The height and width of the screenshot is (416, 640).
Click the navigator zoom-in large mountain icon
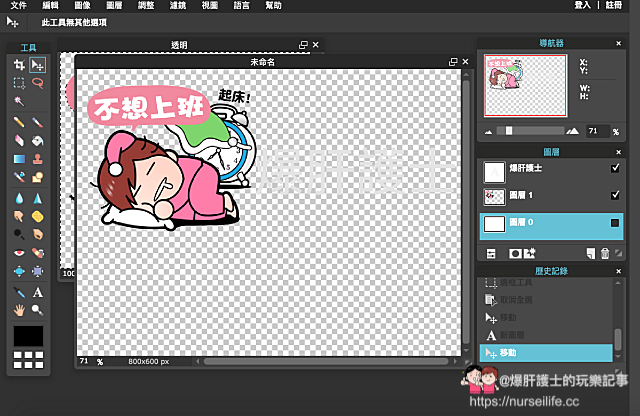tap(573, 131)
